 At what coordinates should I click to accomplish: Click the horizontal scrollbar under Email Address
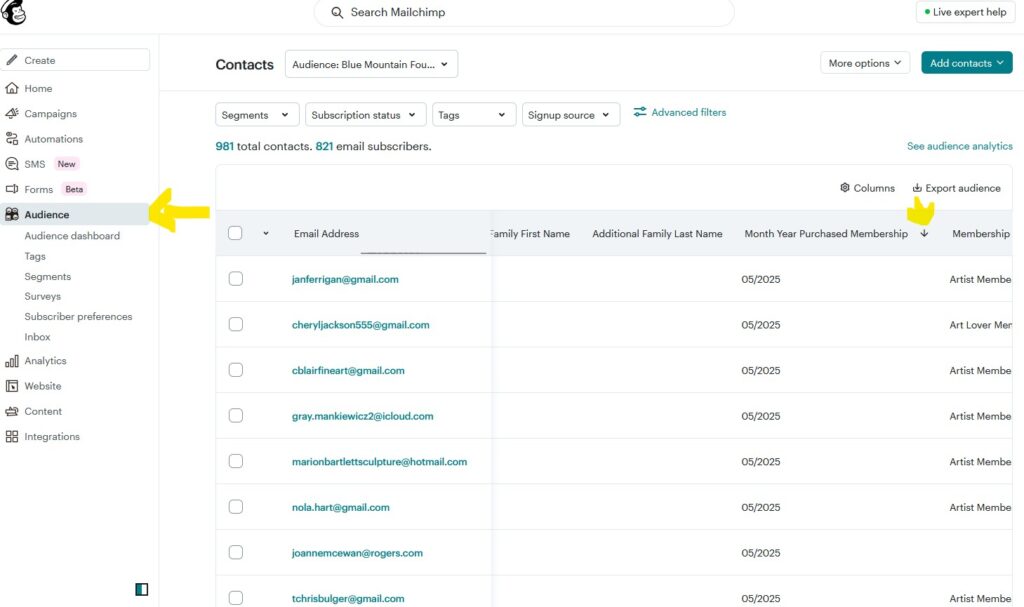(423, 252)
